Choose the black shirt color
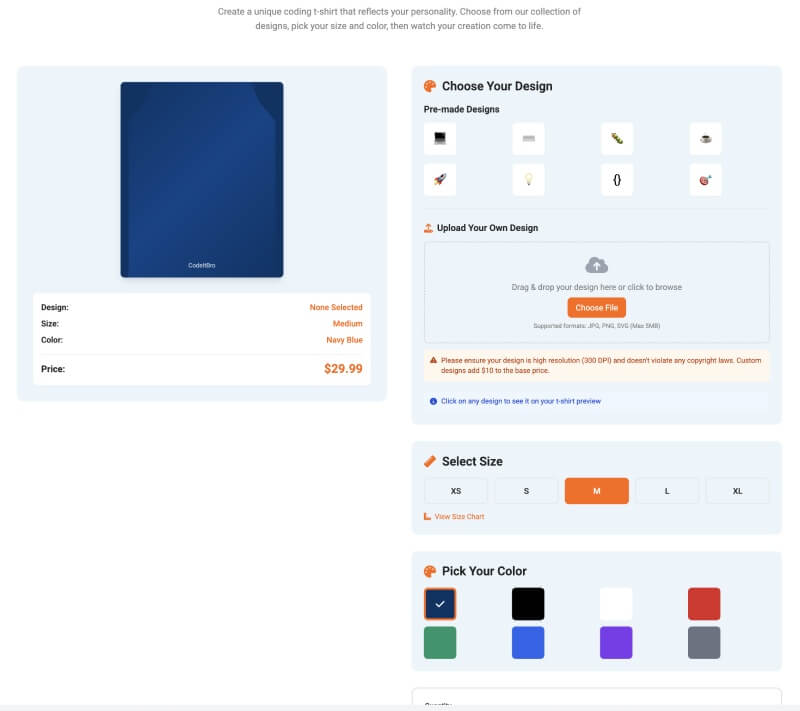800x711 pixels. point(528,604)
